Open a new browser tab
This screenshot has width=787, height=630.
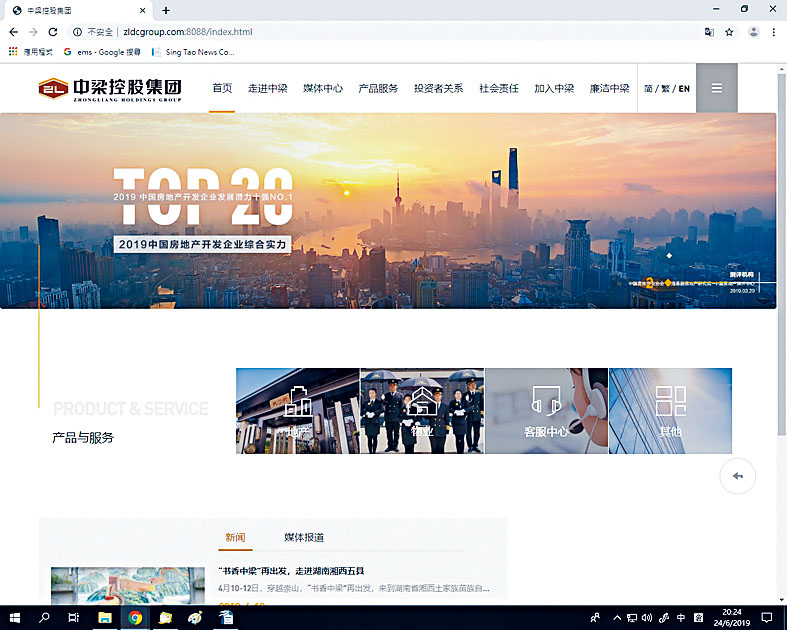pos(166,10)
